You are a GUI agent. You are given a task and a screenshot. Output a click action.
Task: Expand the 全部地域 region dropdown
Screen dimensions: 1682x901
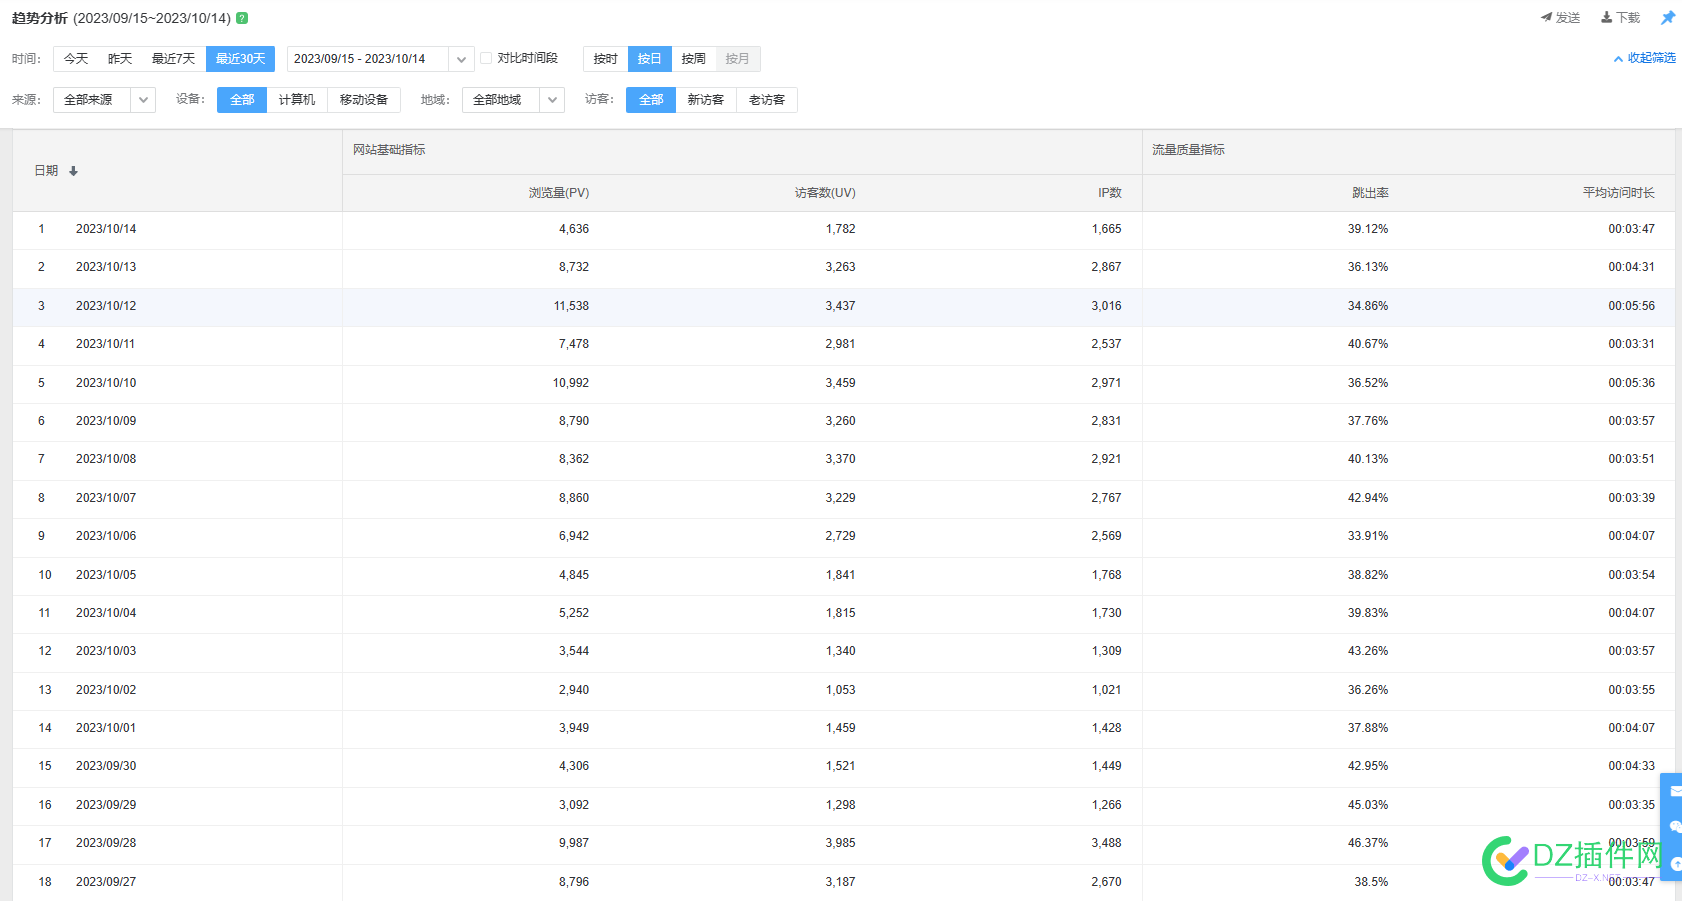[x=552, y=100]
